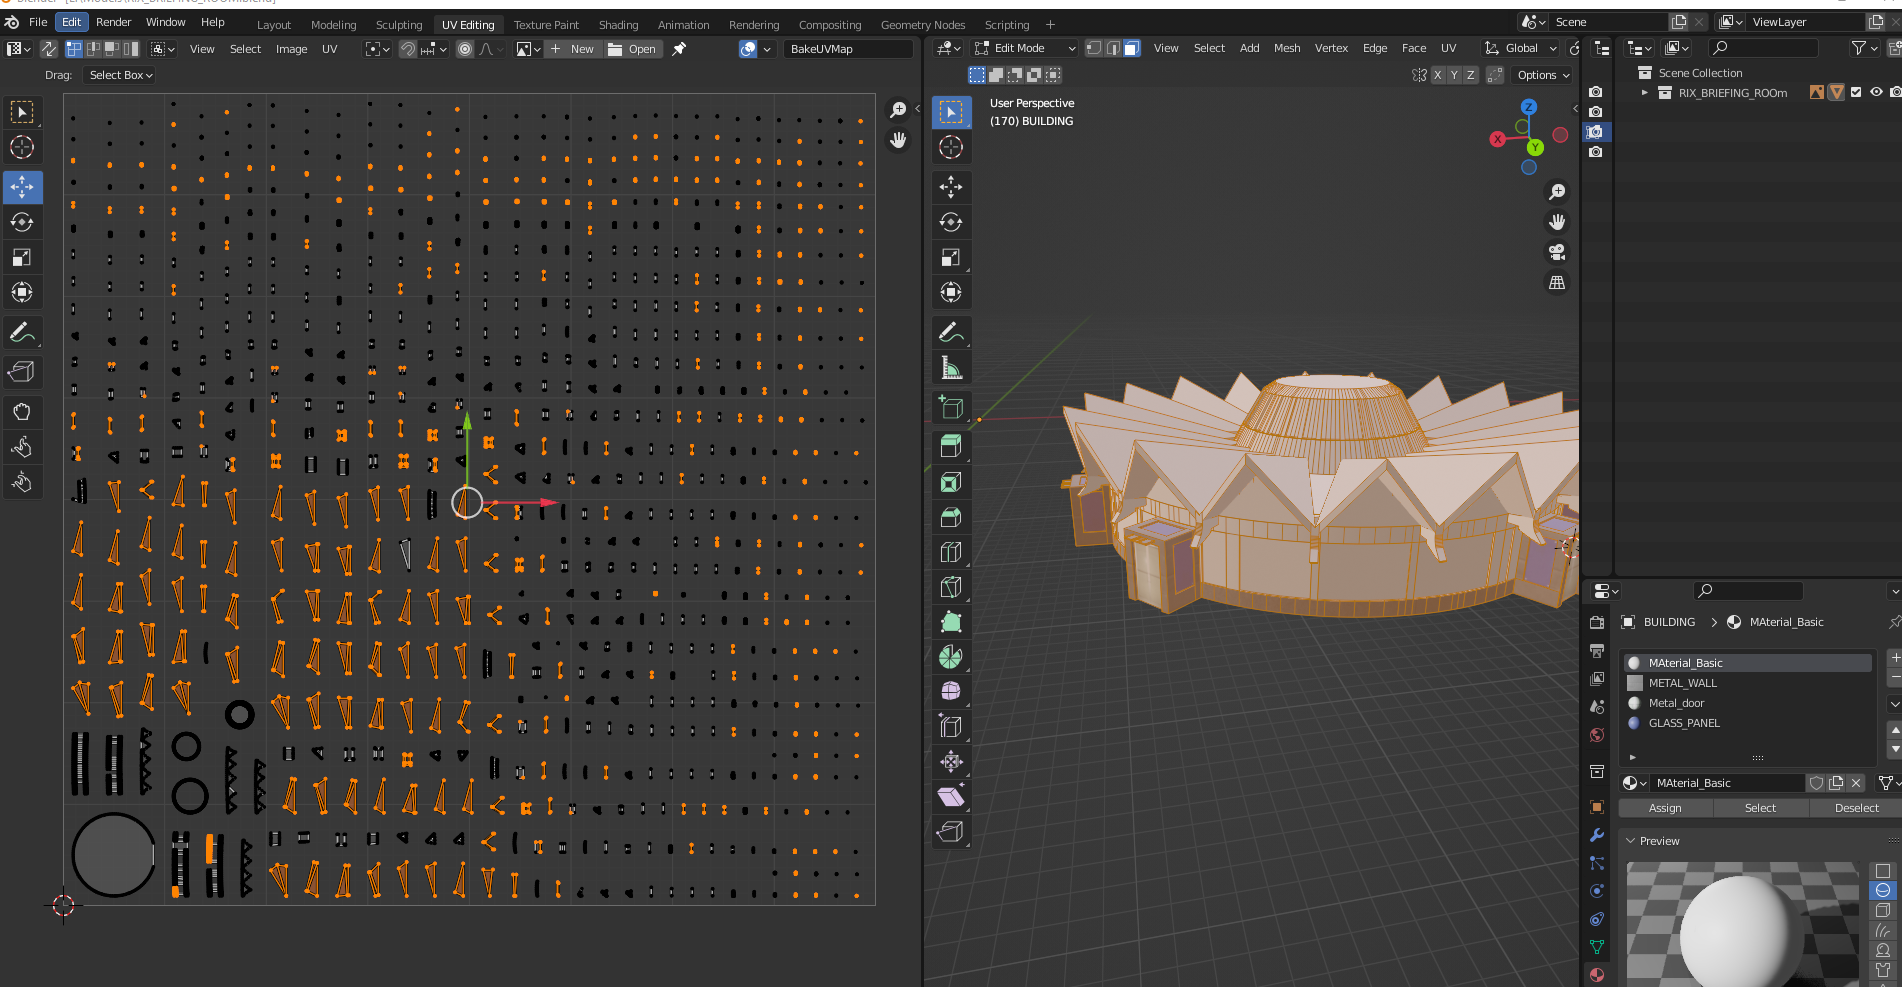The image size is (1902, 987).
Task: Open the Modifiers wrench properties tab
Action: 1597,835
